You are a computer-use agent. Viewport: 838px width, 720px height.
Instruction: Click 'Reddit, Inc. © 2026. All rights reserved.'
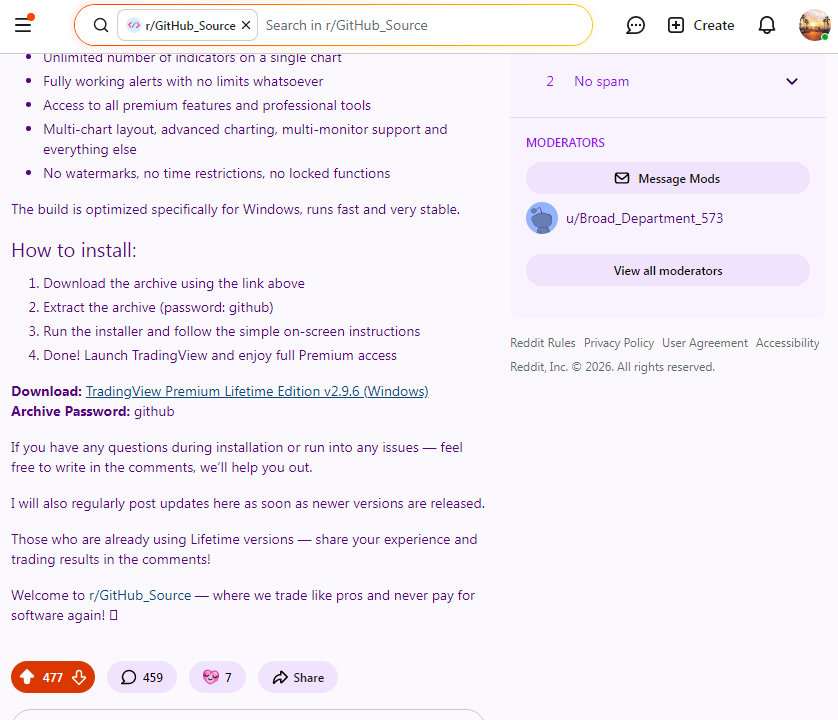click(612, 367)
